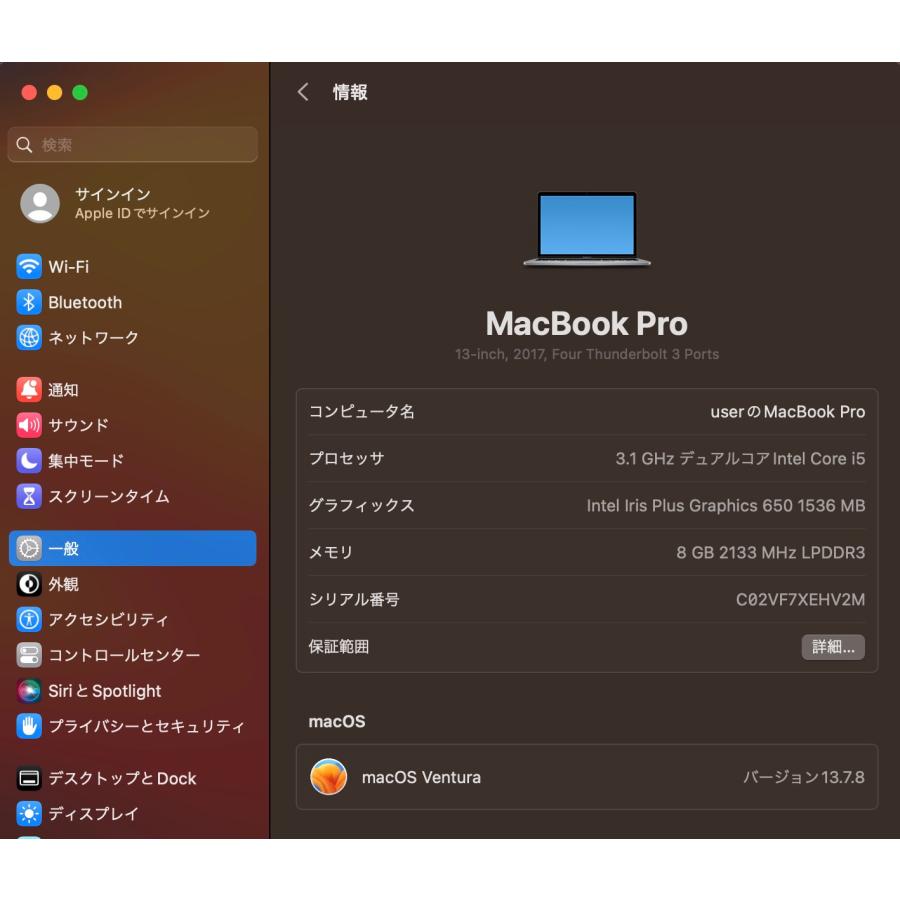Click the コンピュータ名 label
This screenshot has width=900, height=900.
(362, 412)
